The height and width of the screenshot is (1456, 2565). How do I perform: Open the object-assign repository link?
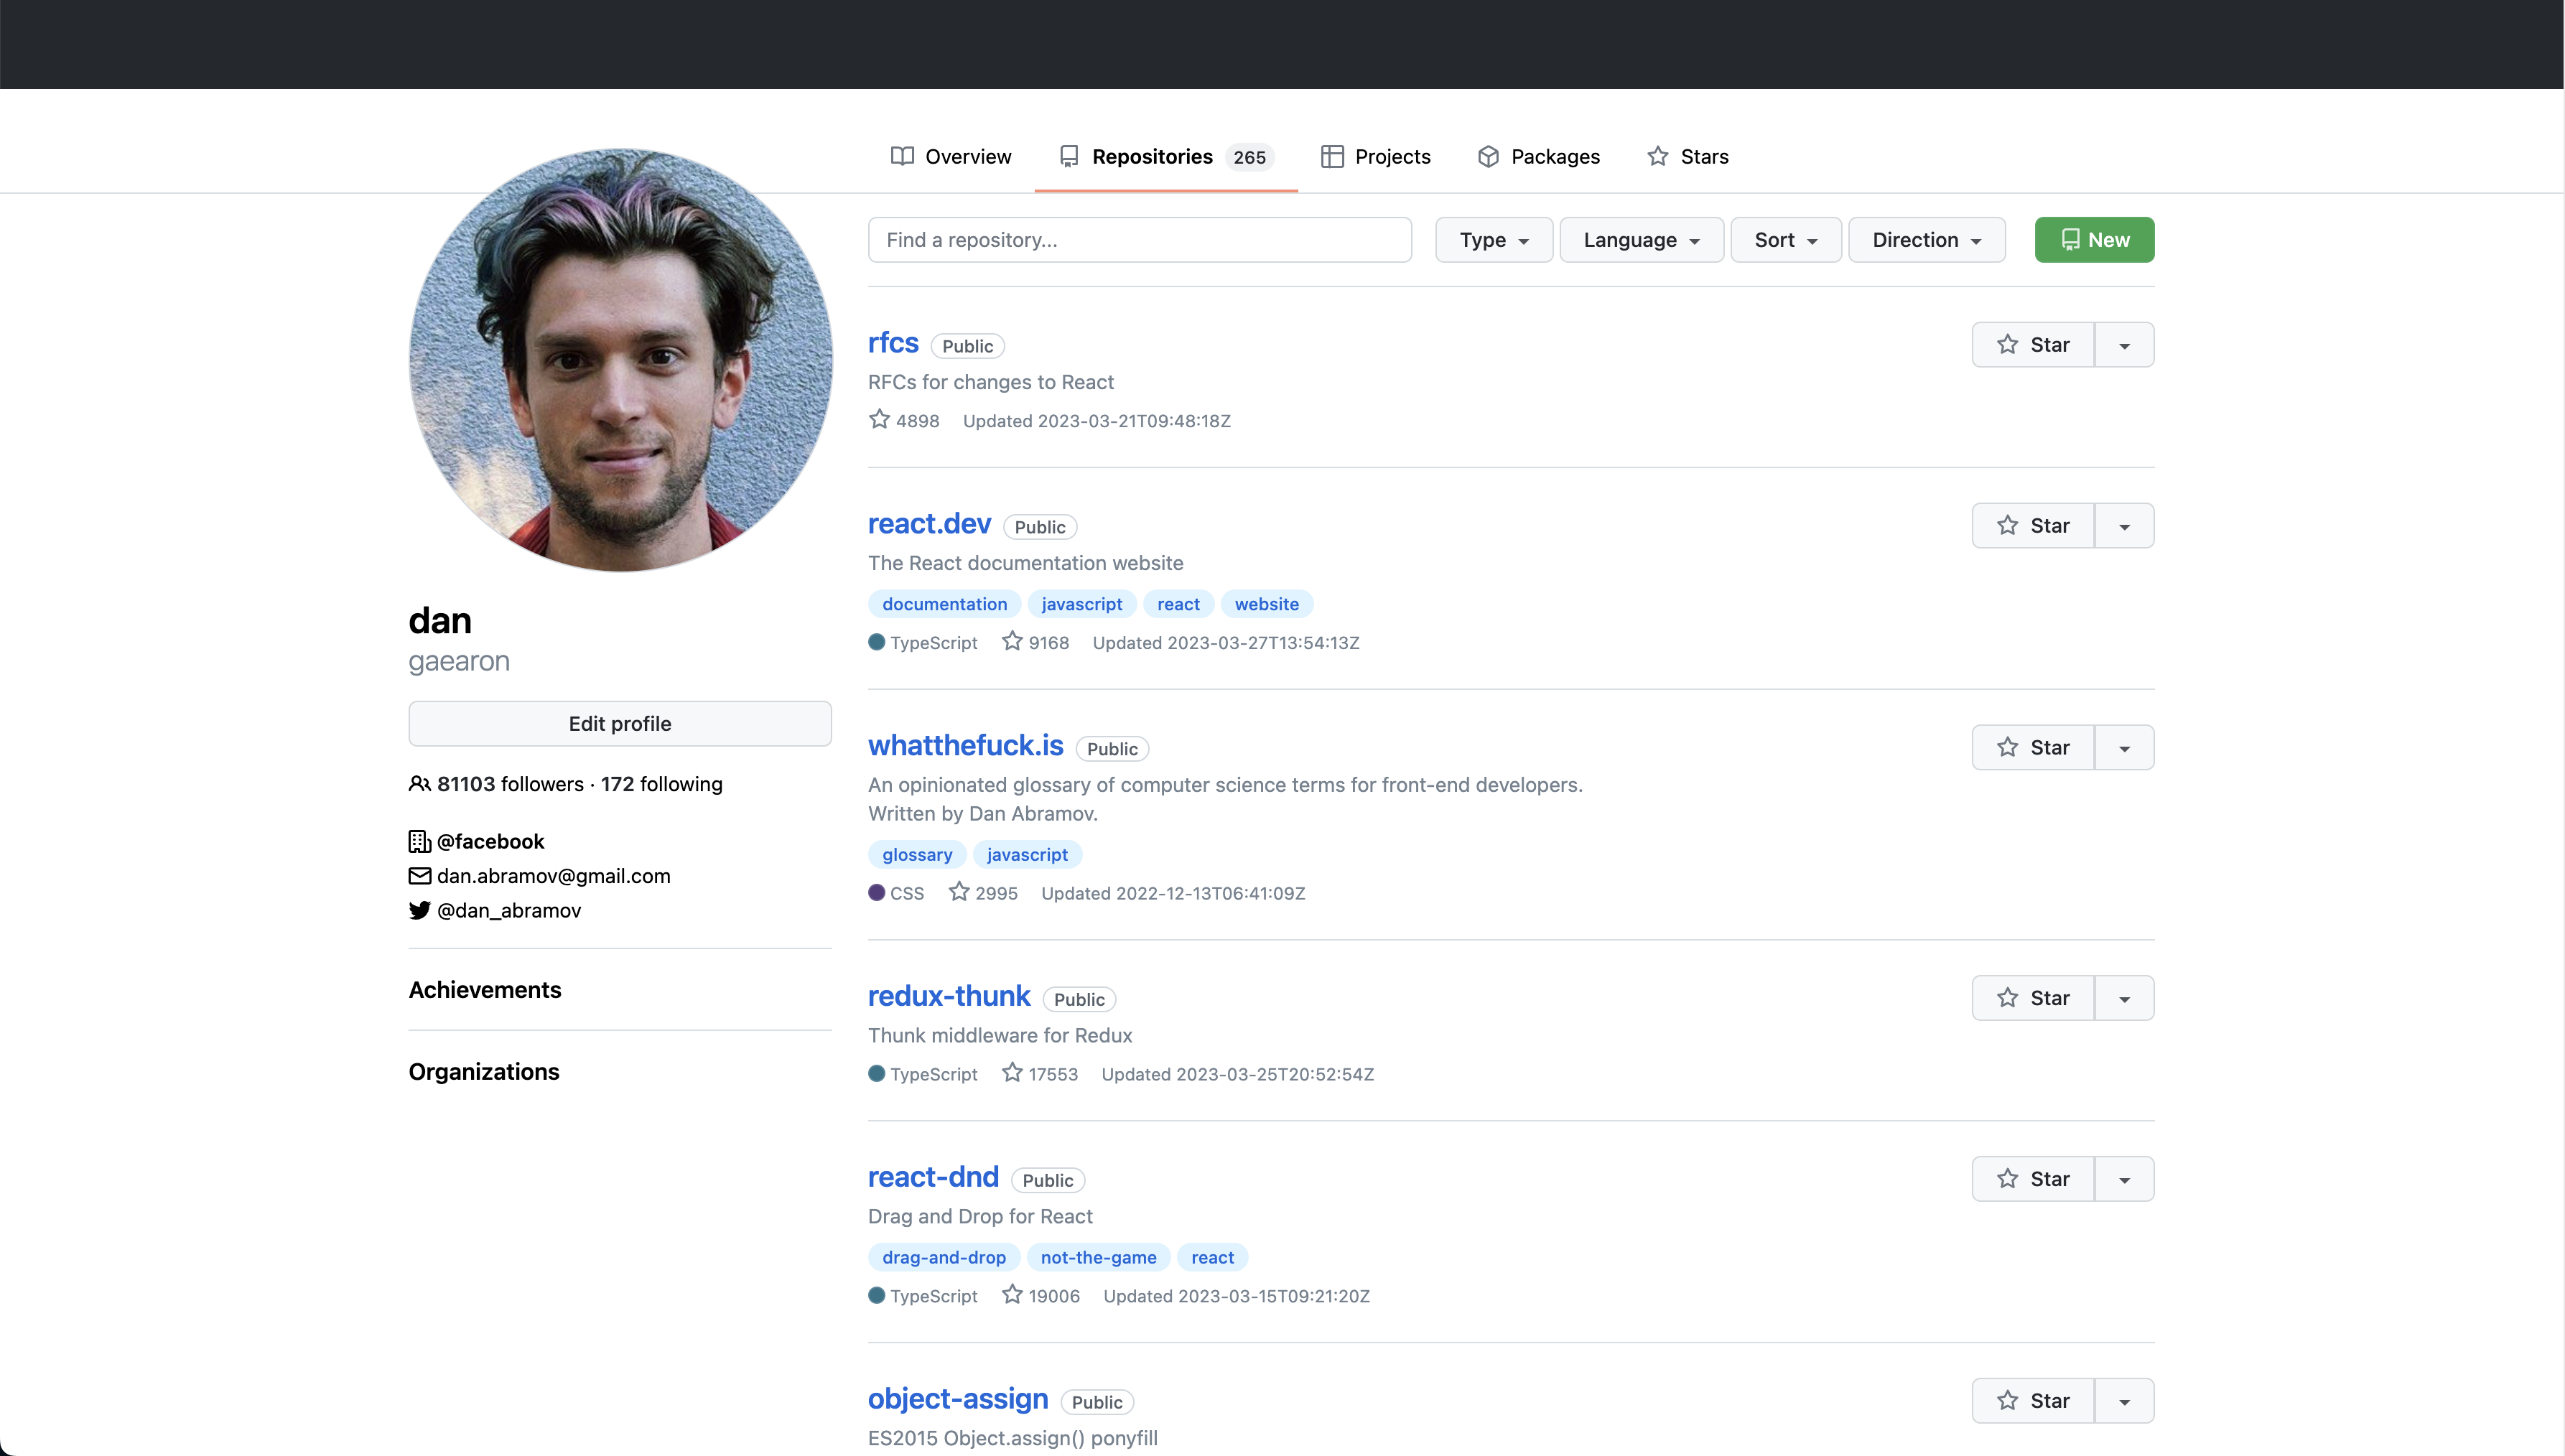pyautogui.click(x=957, y=1399)
